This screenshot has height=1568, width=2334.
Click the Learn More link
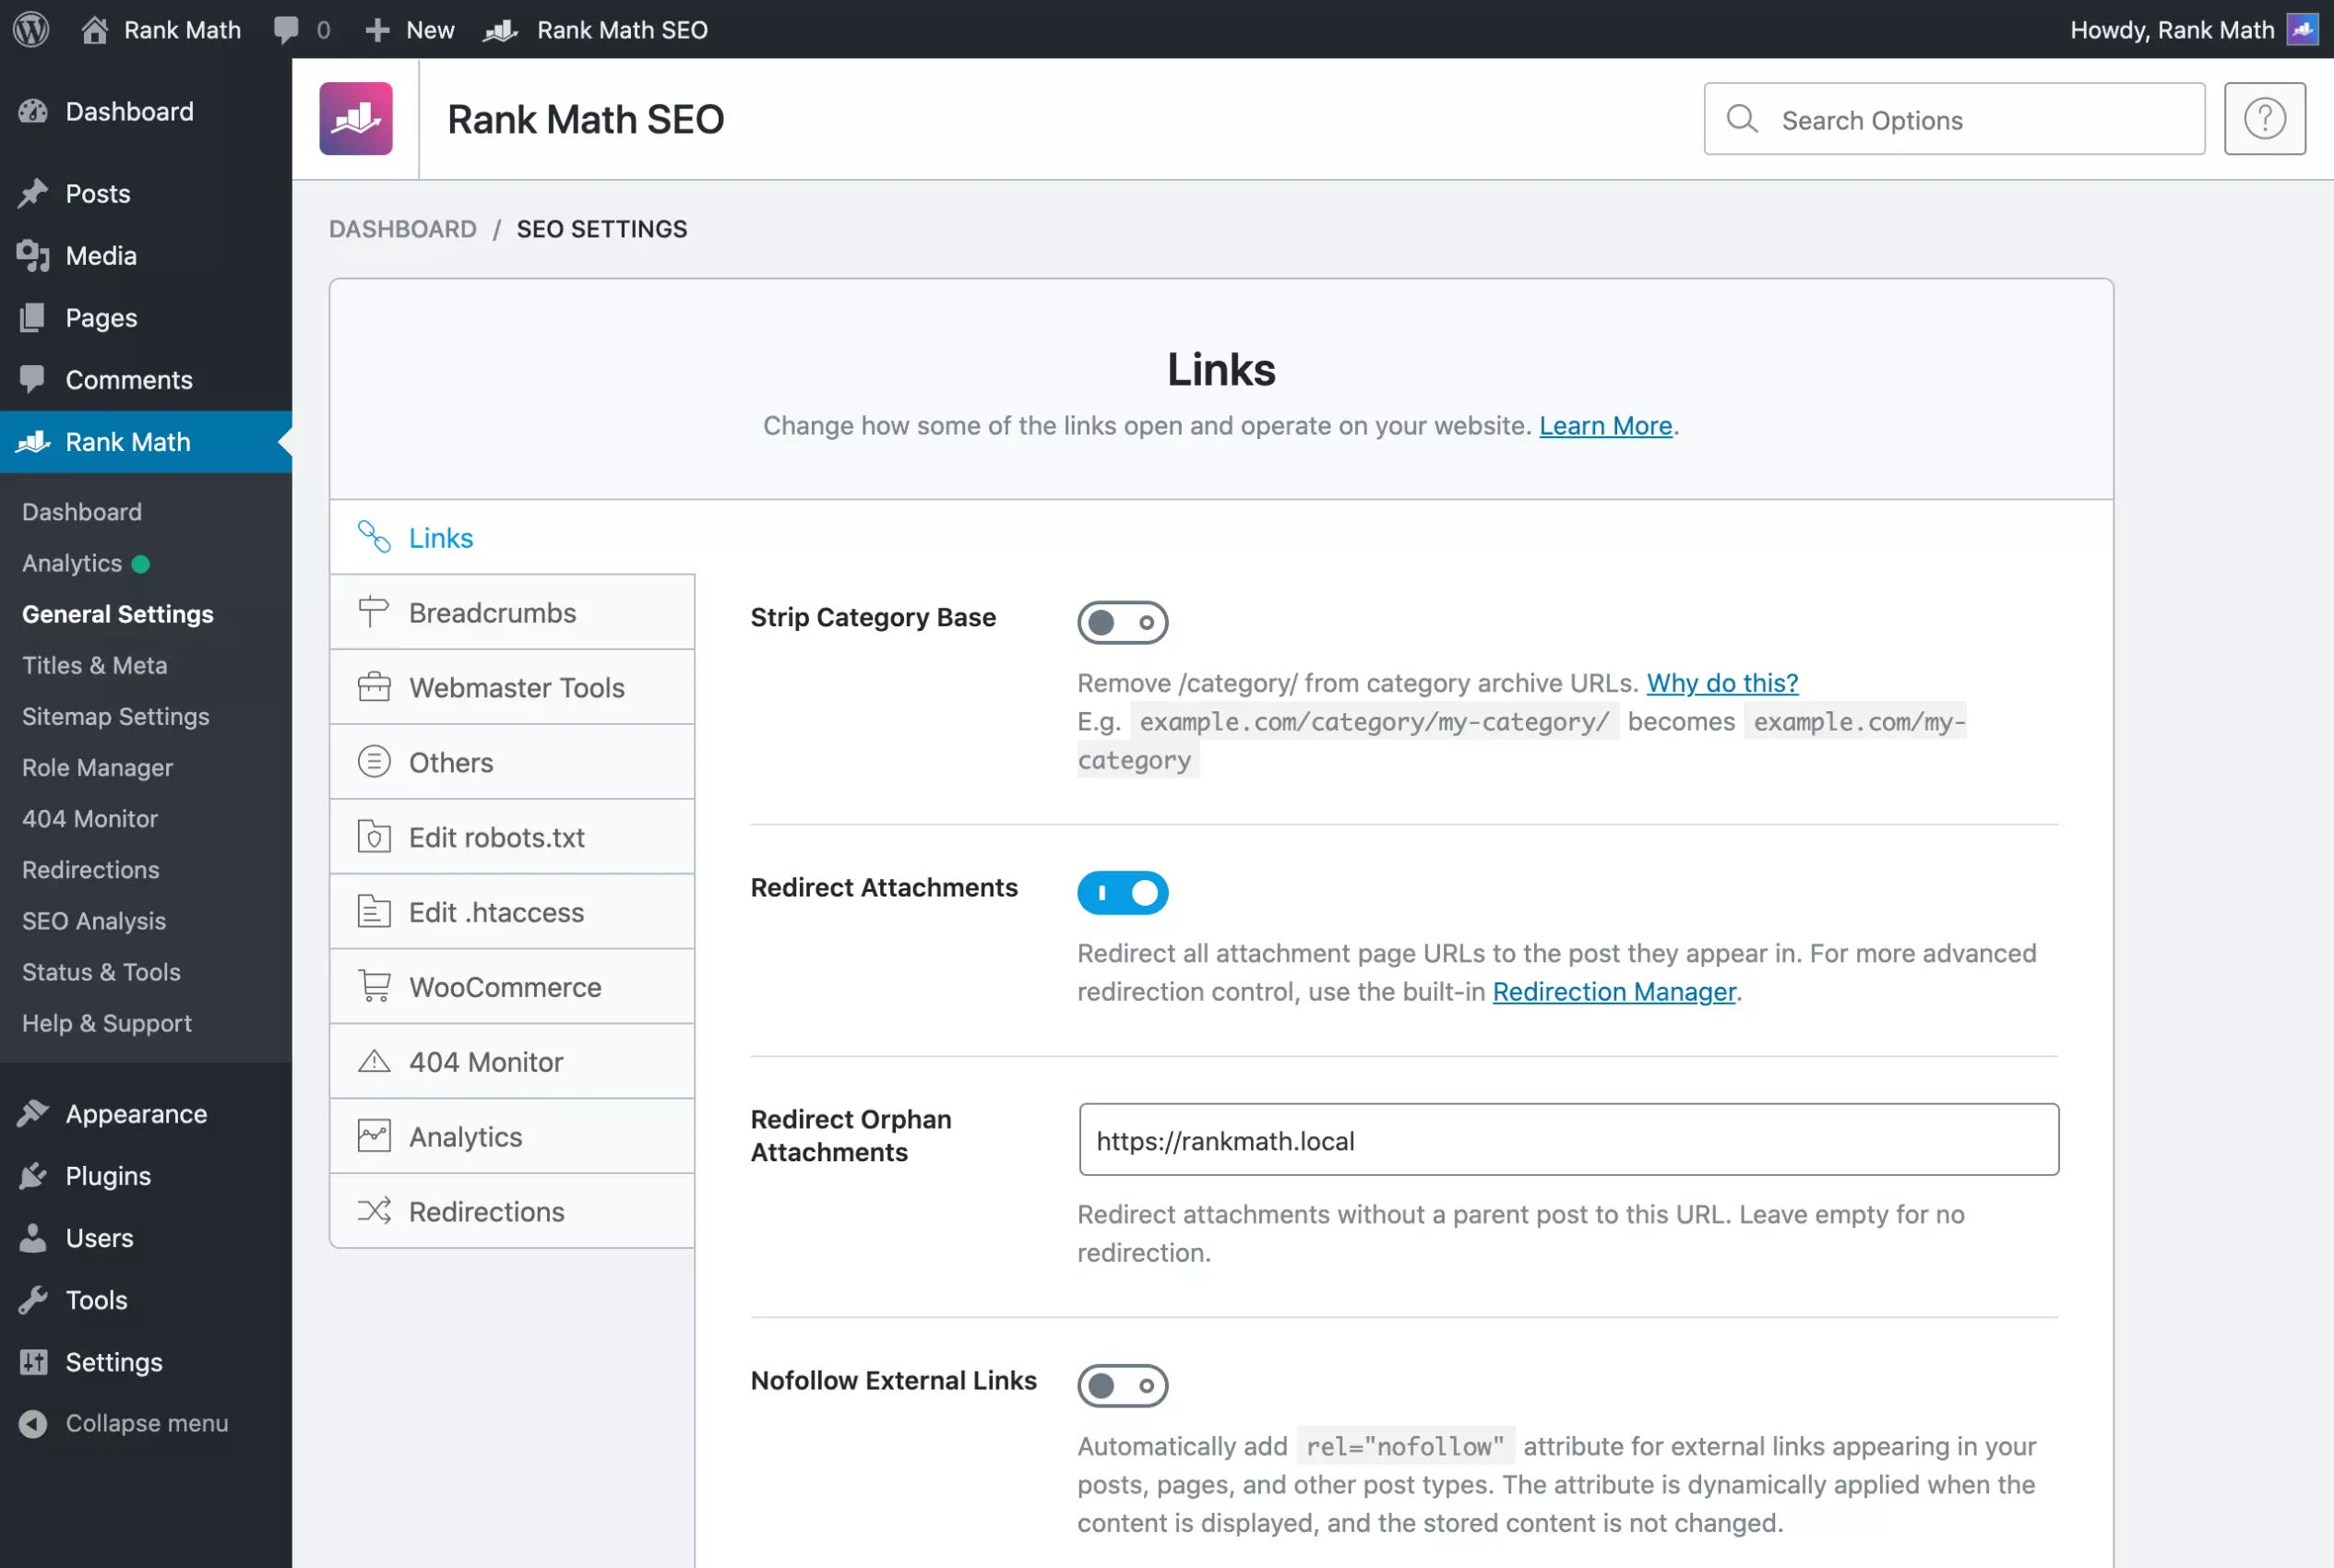1605,425
